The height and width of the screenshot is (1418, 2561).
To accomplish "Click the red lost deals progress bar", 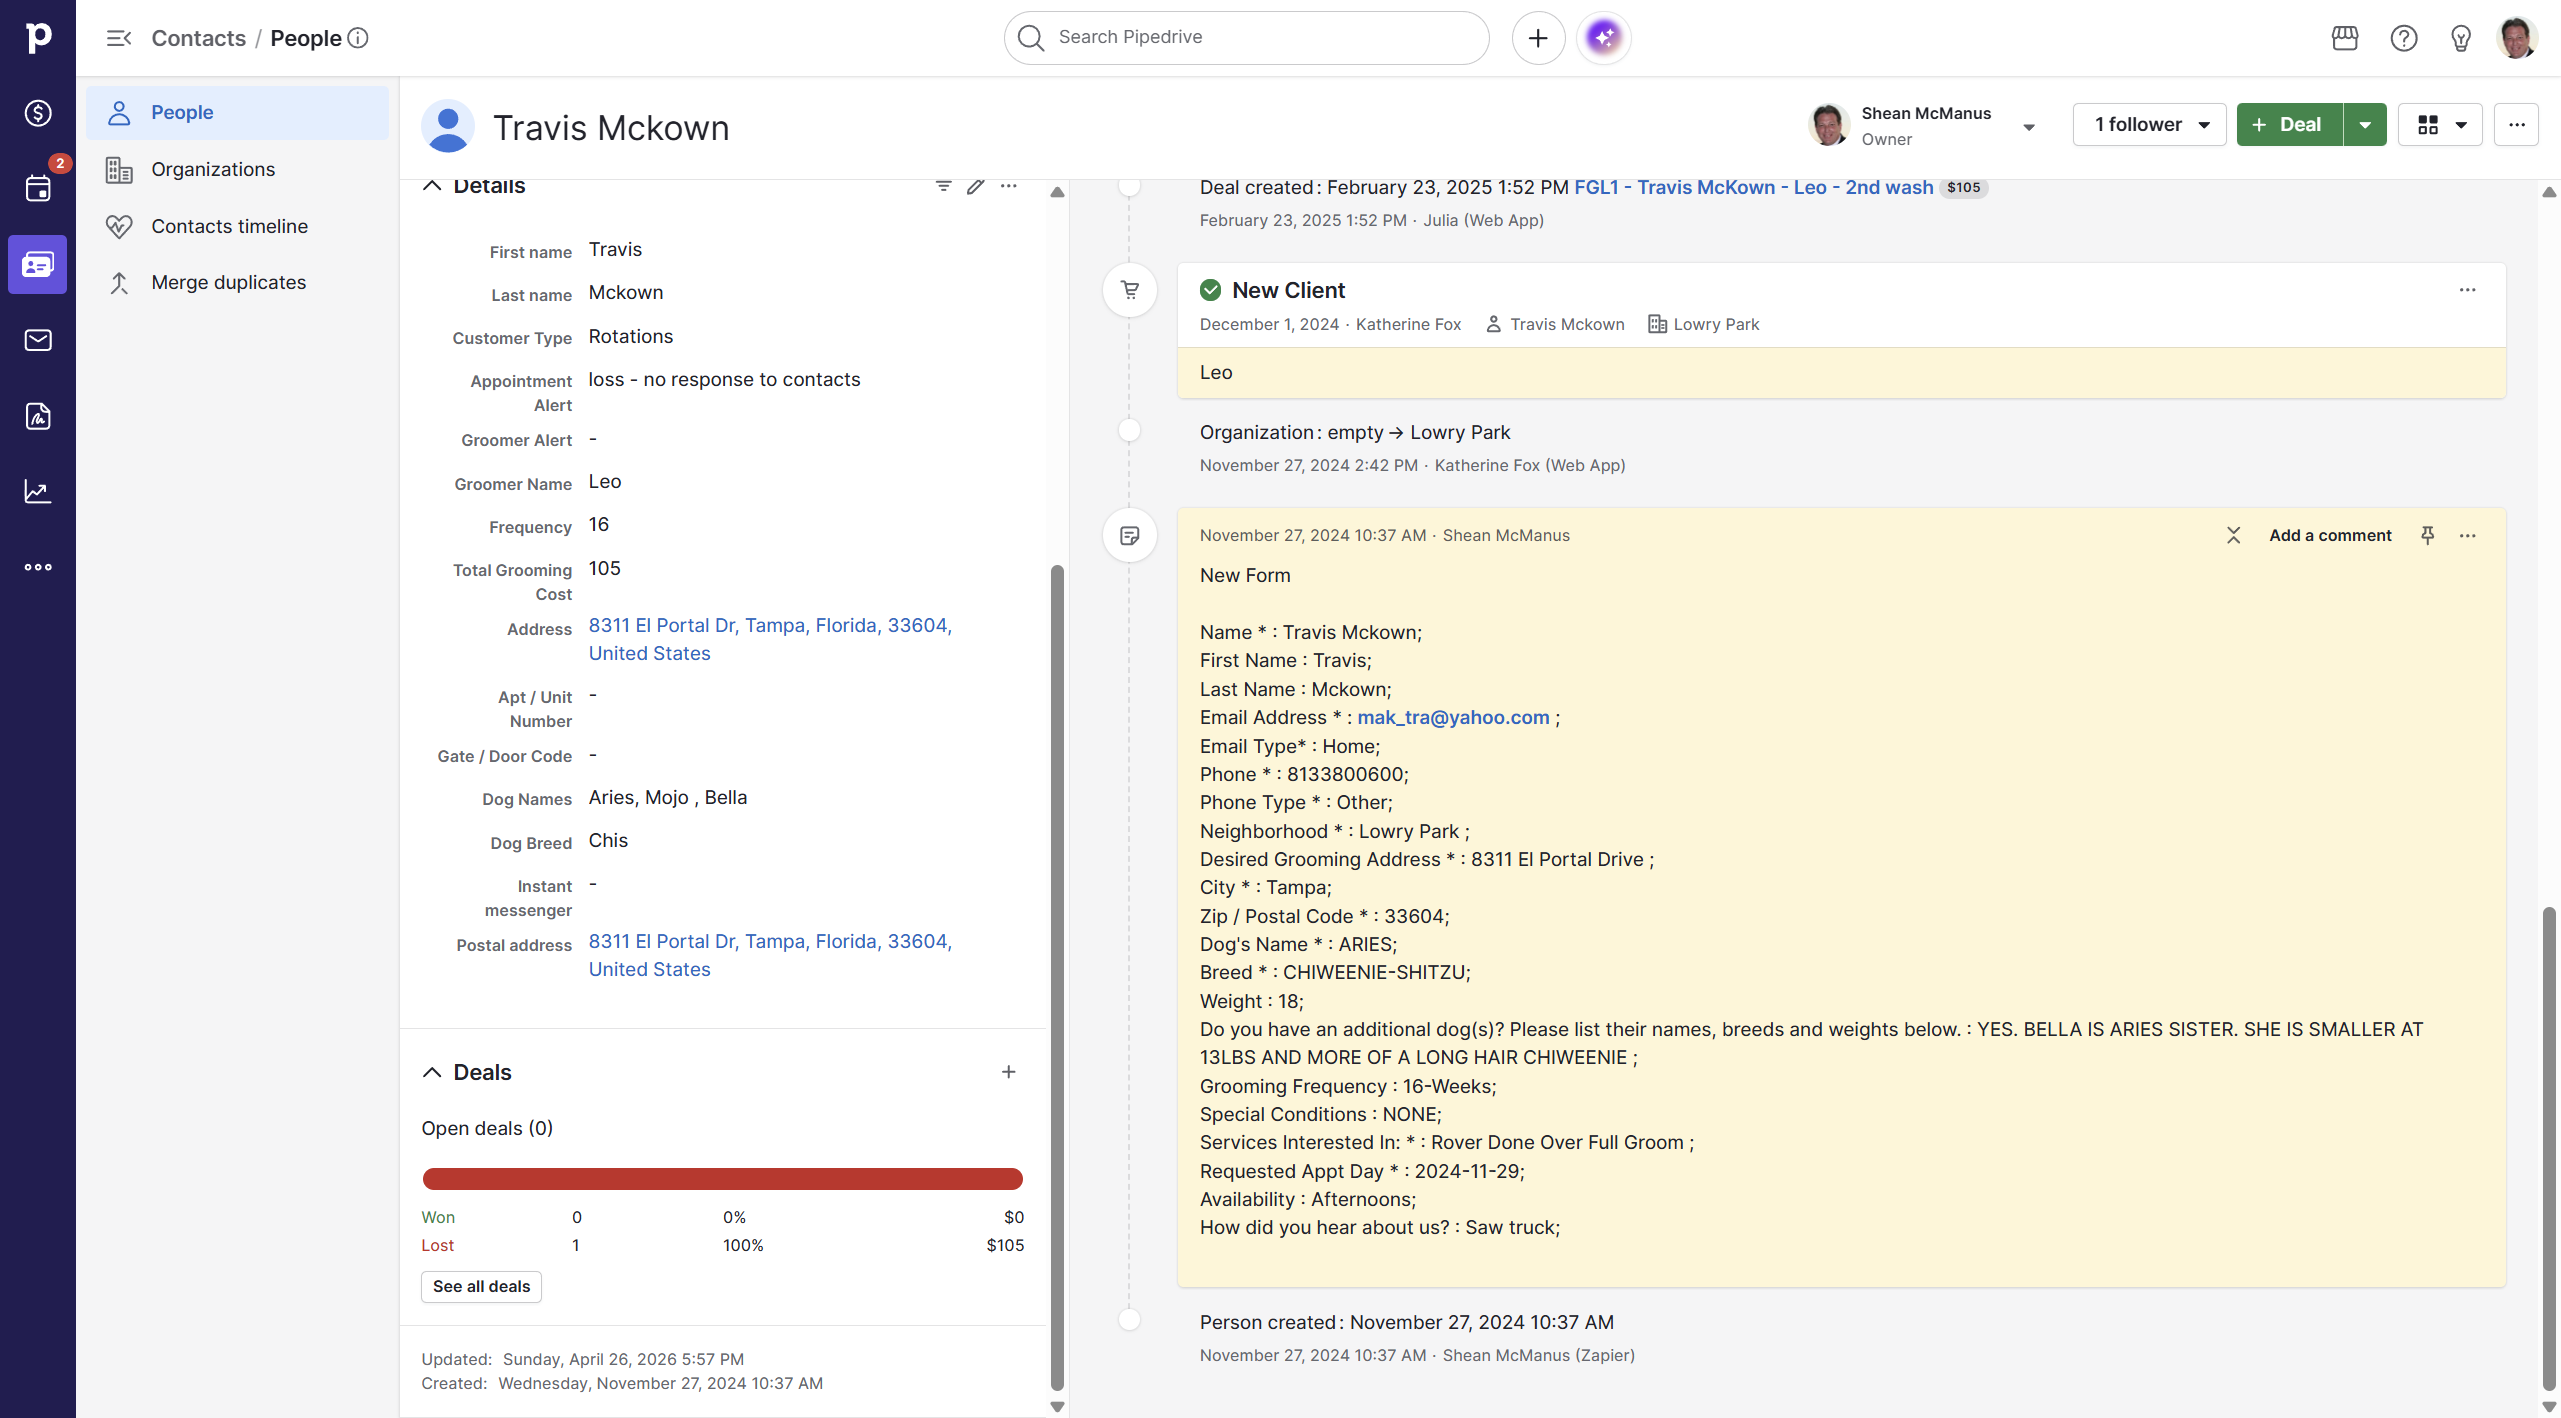I will (722, 1179).
